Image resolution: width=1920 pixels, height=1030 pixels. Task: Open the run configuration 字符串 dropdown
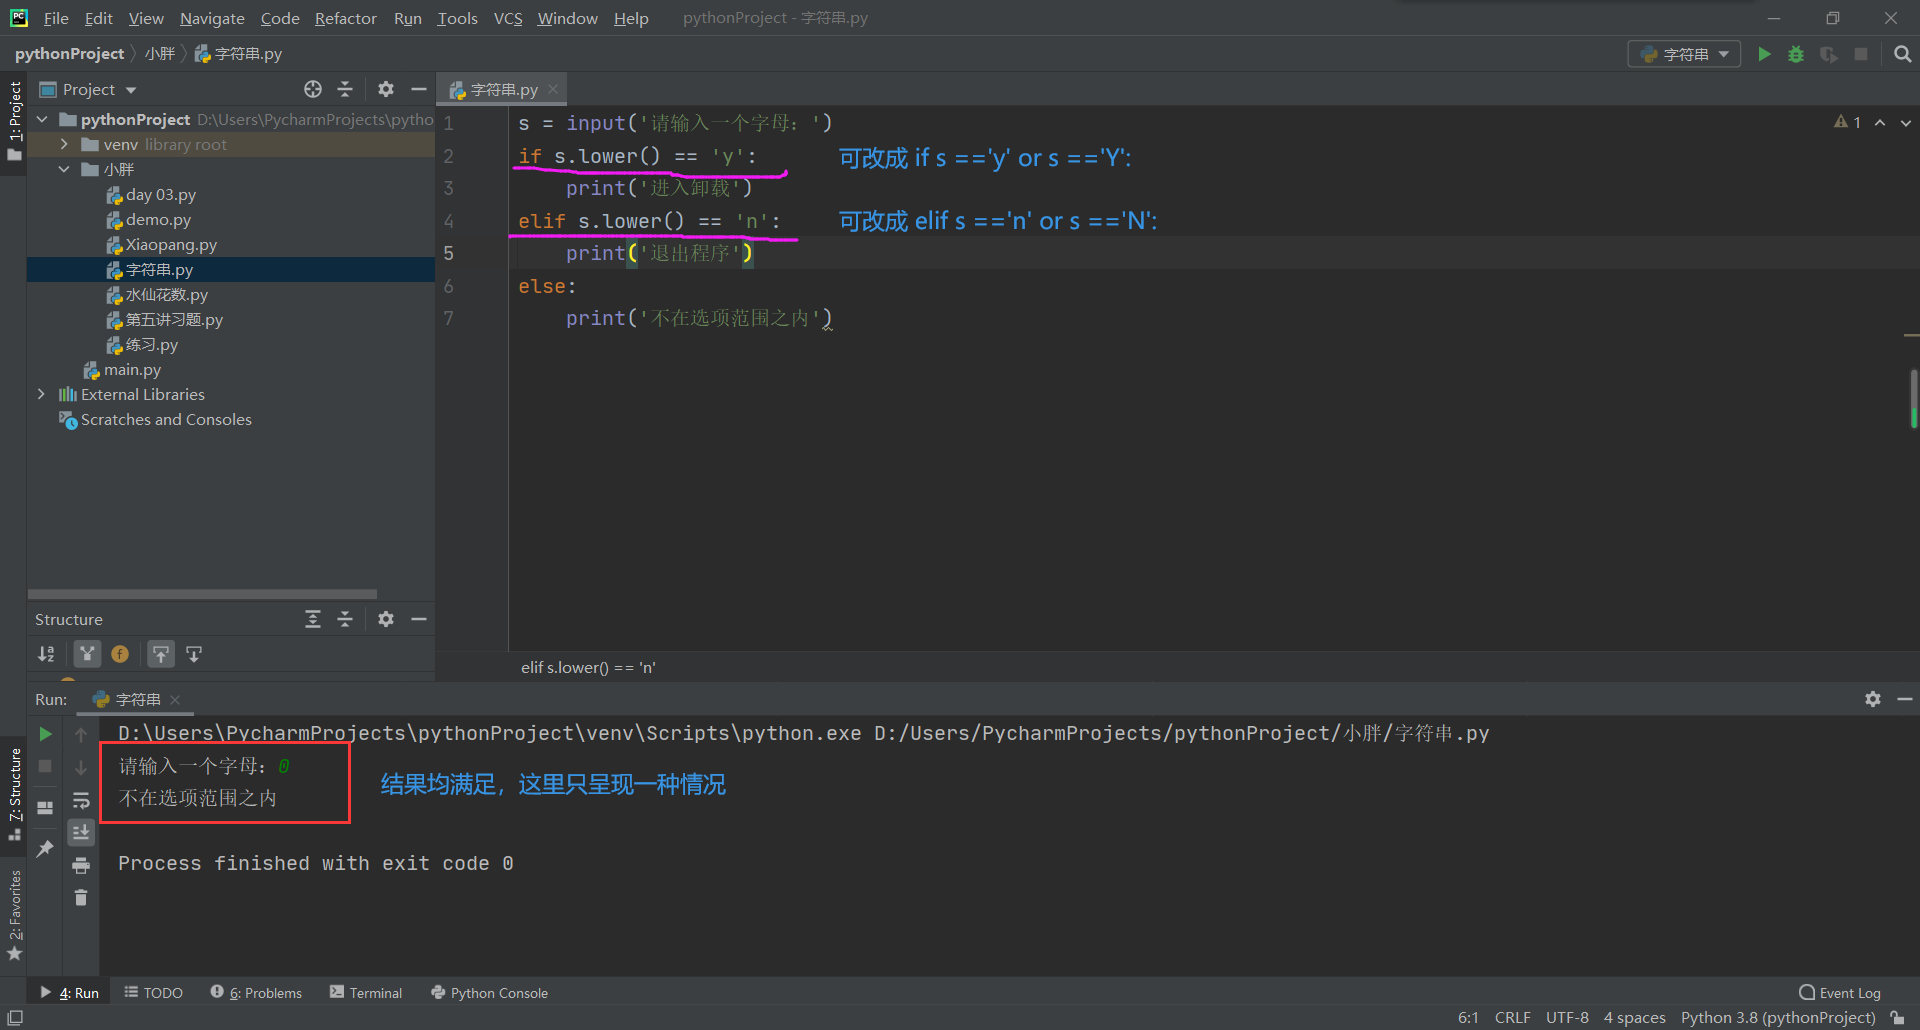click(1685, 54)
